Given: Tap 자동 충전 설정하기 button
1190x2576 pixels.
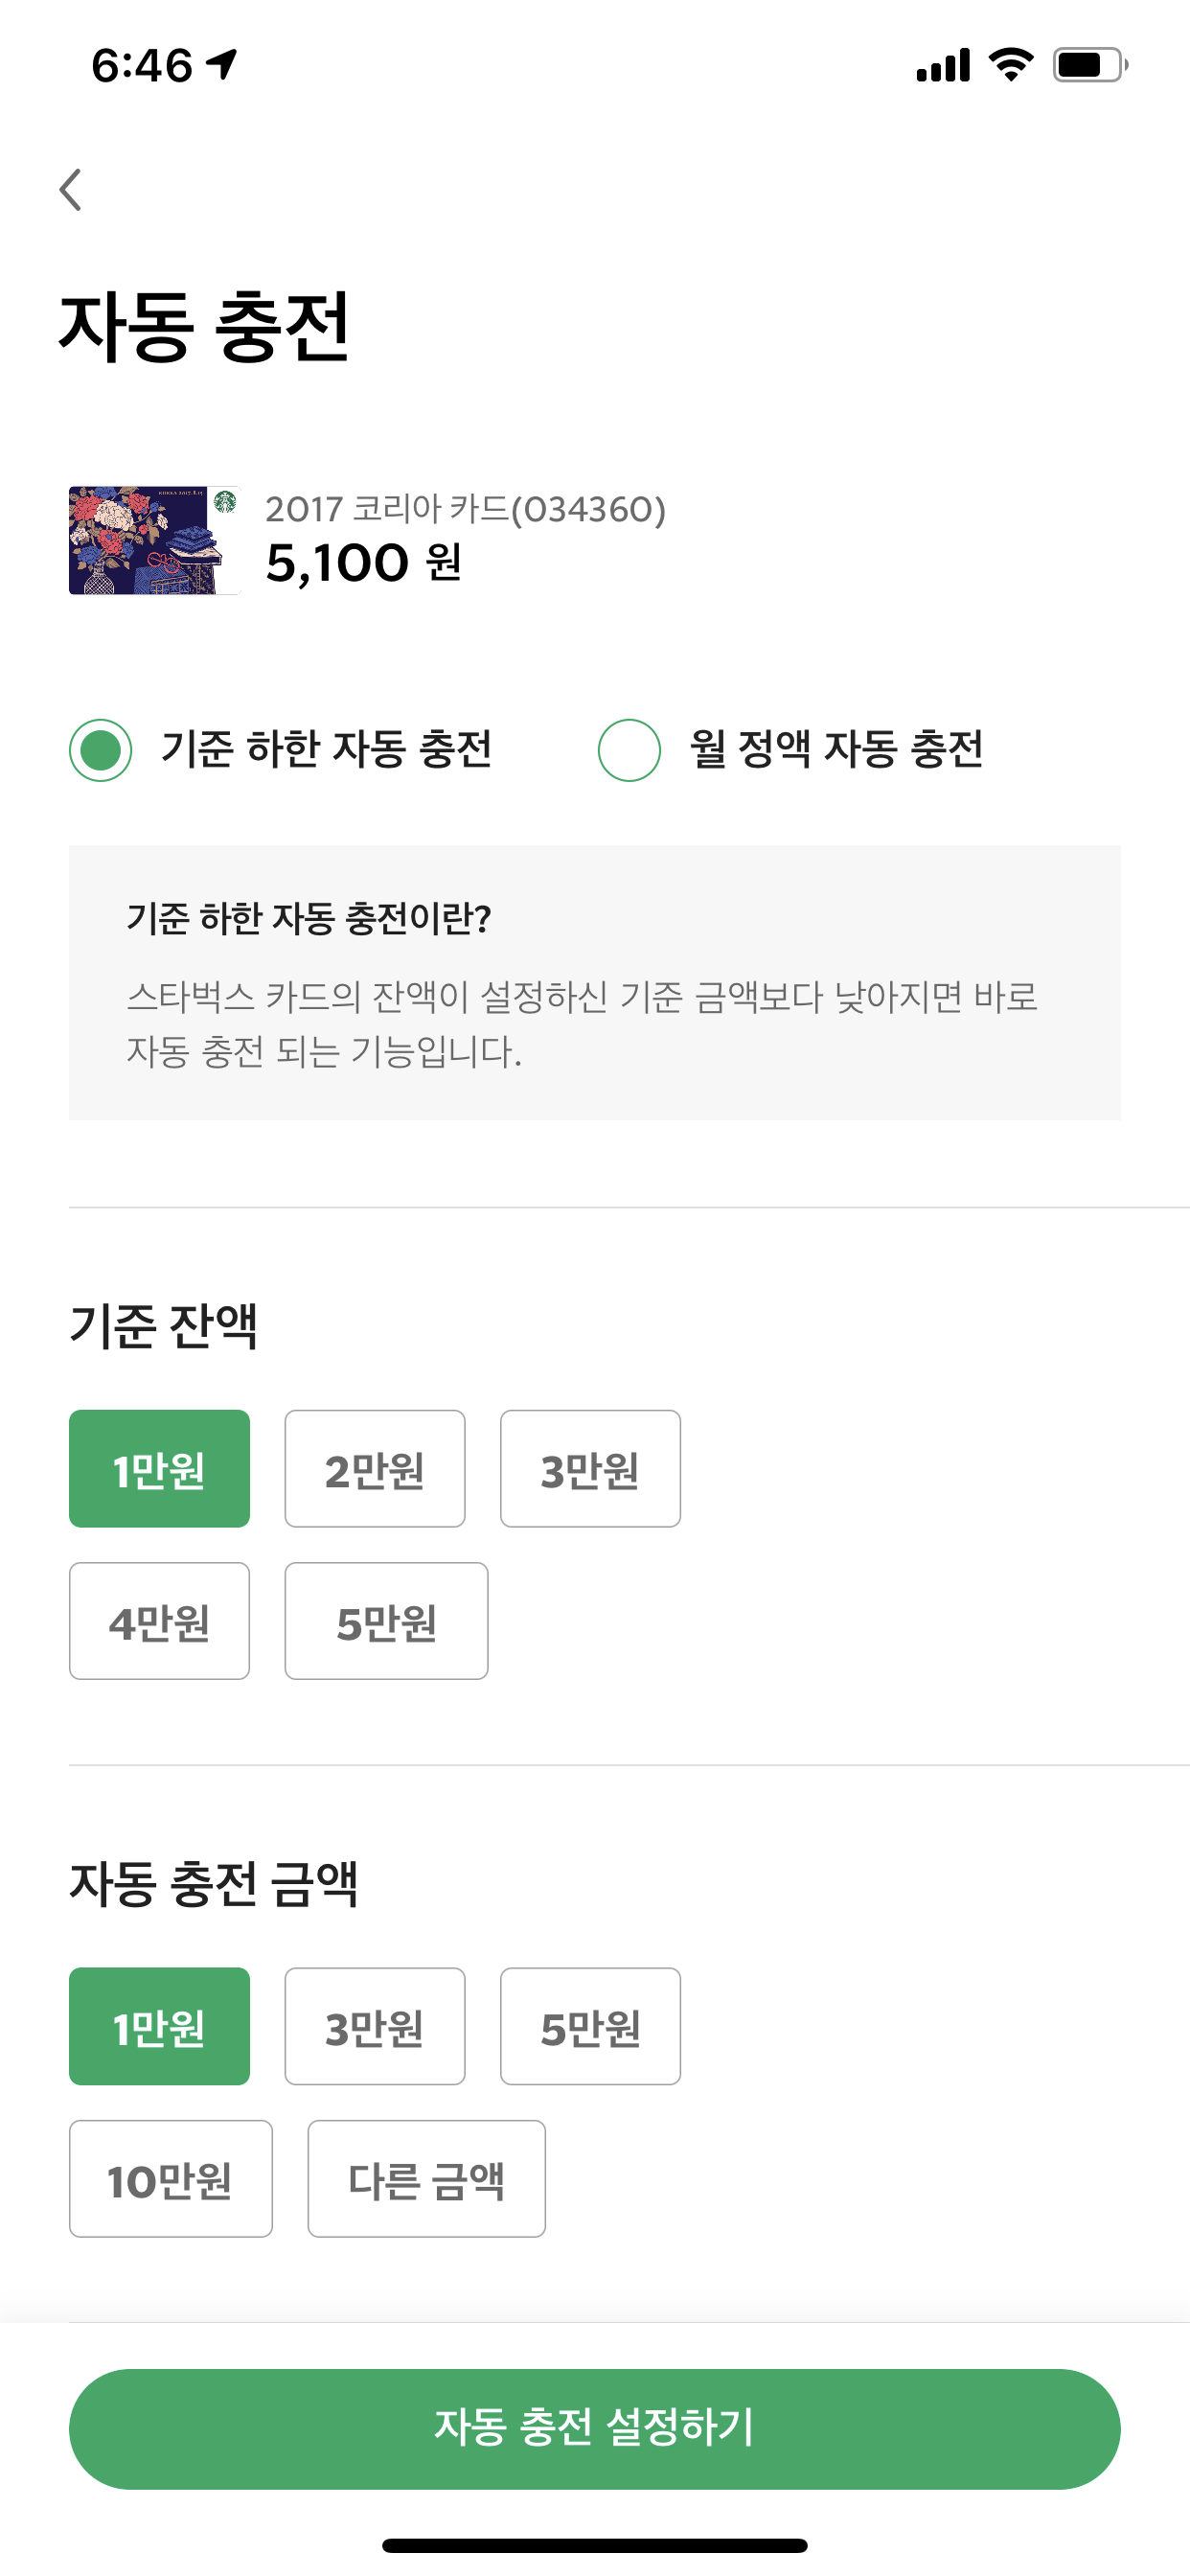Looking at the screenshot, I should coord(595,2428).
